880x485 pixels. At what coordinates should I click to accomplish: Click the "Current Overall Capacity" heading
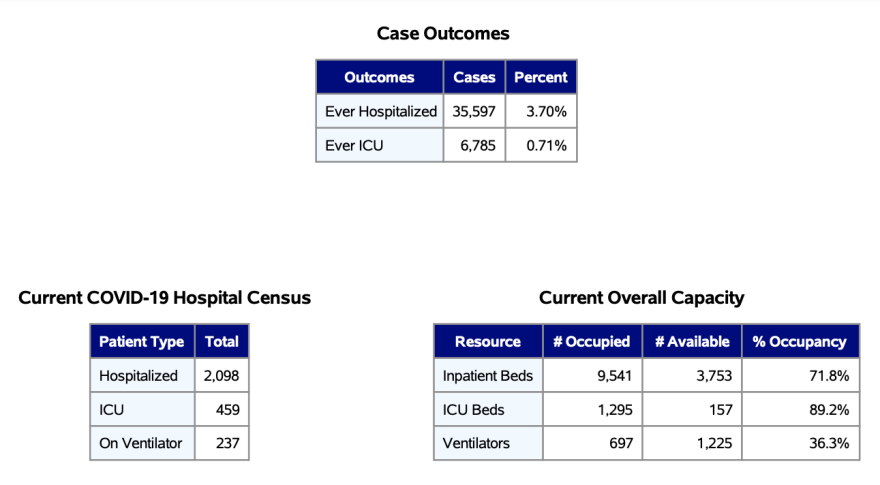(x=641, y=297)
